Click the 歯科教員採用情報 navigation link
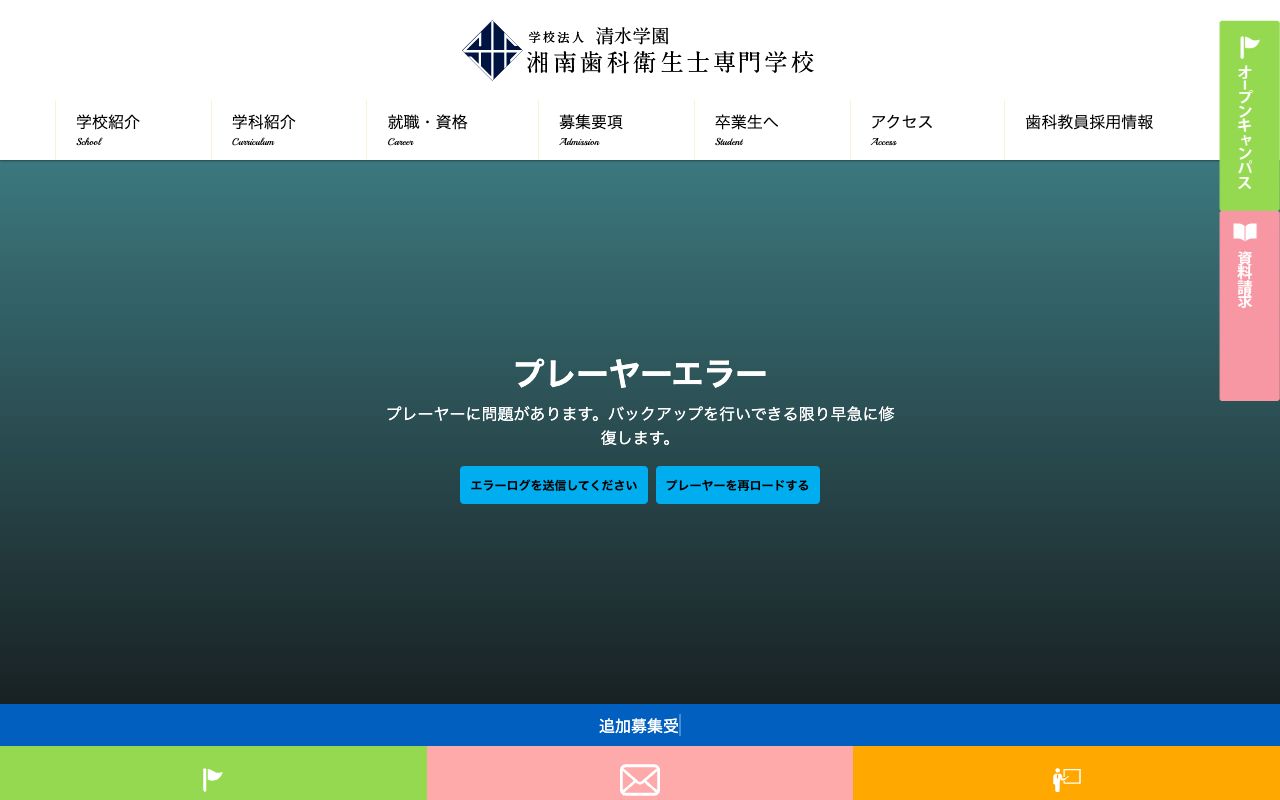Screen dimensions: 1280x800 tap(1089, 122)
